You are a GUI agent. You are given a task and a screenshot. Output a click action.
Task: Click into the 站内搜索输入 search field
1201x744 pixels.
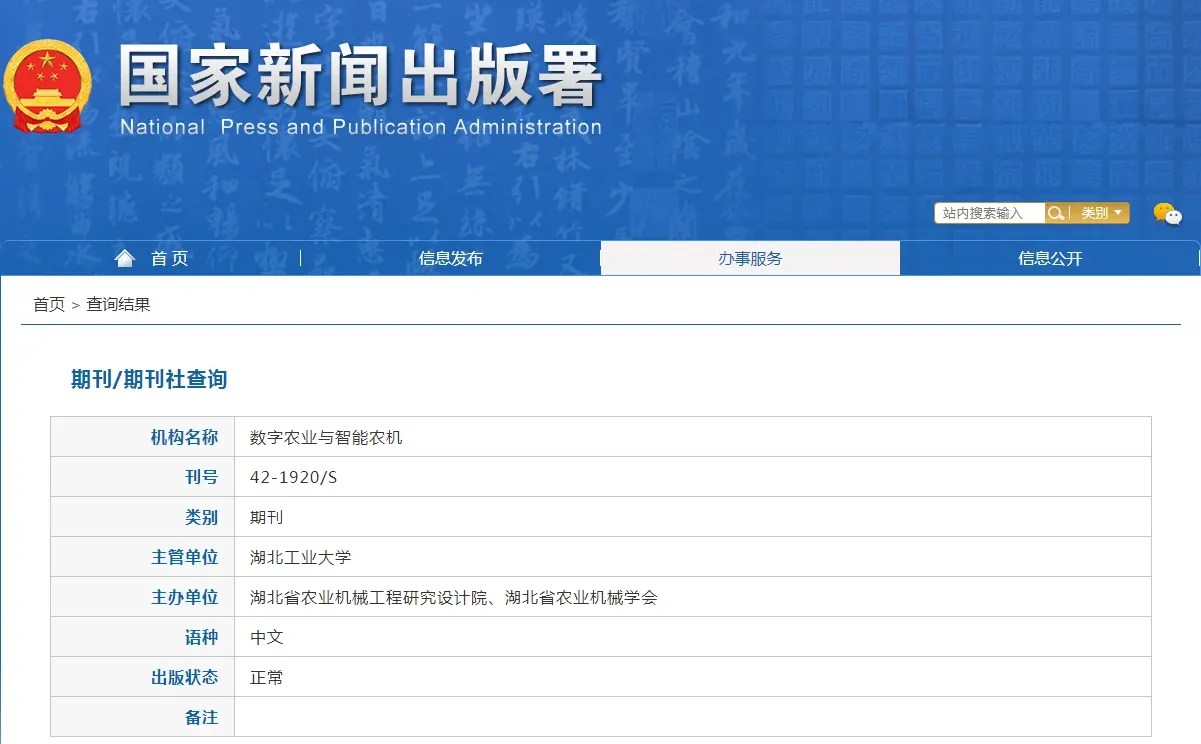988,212
